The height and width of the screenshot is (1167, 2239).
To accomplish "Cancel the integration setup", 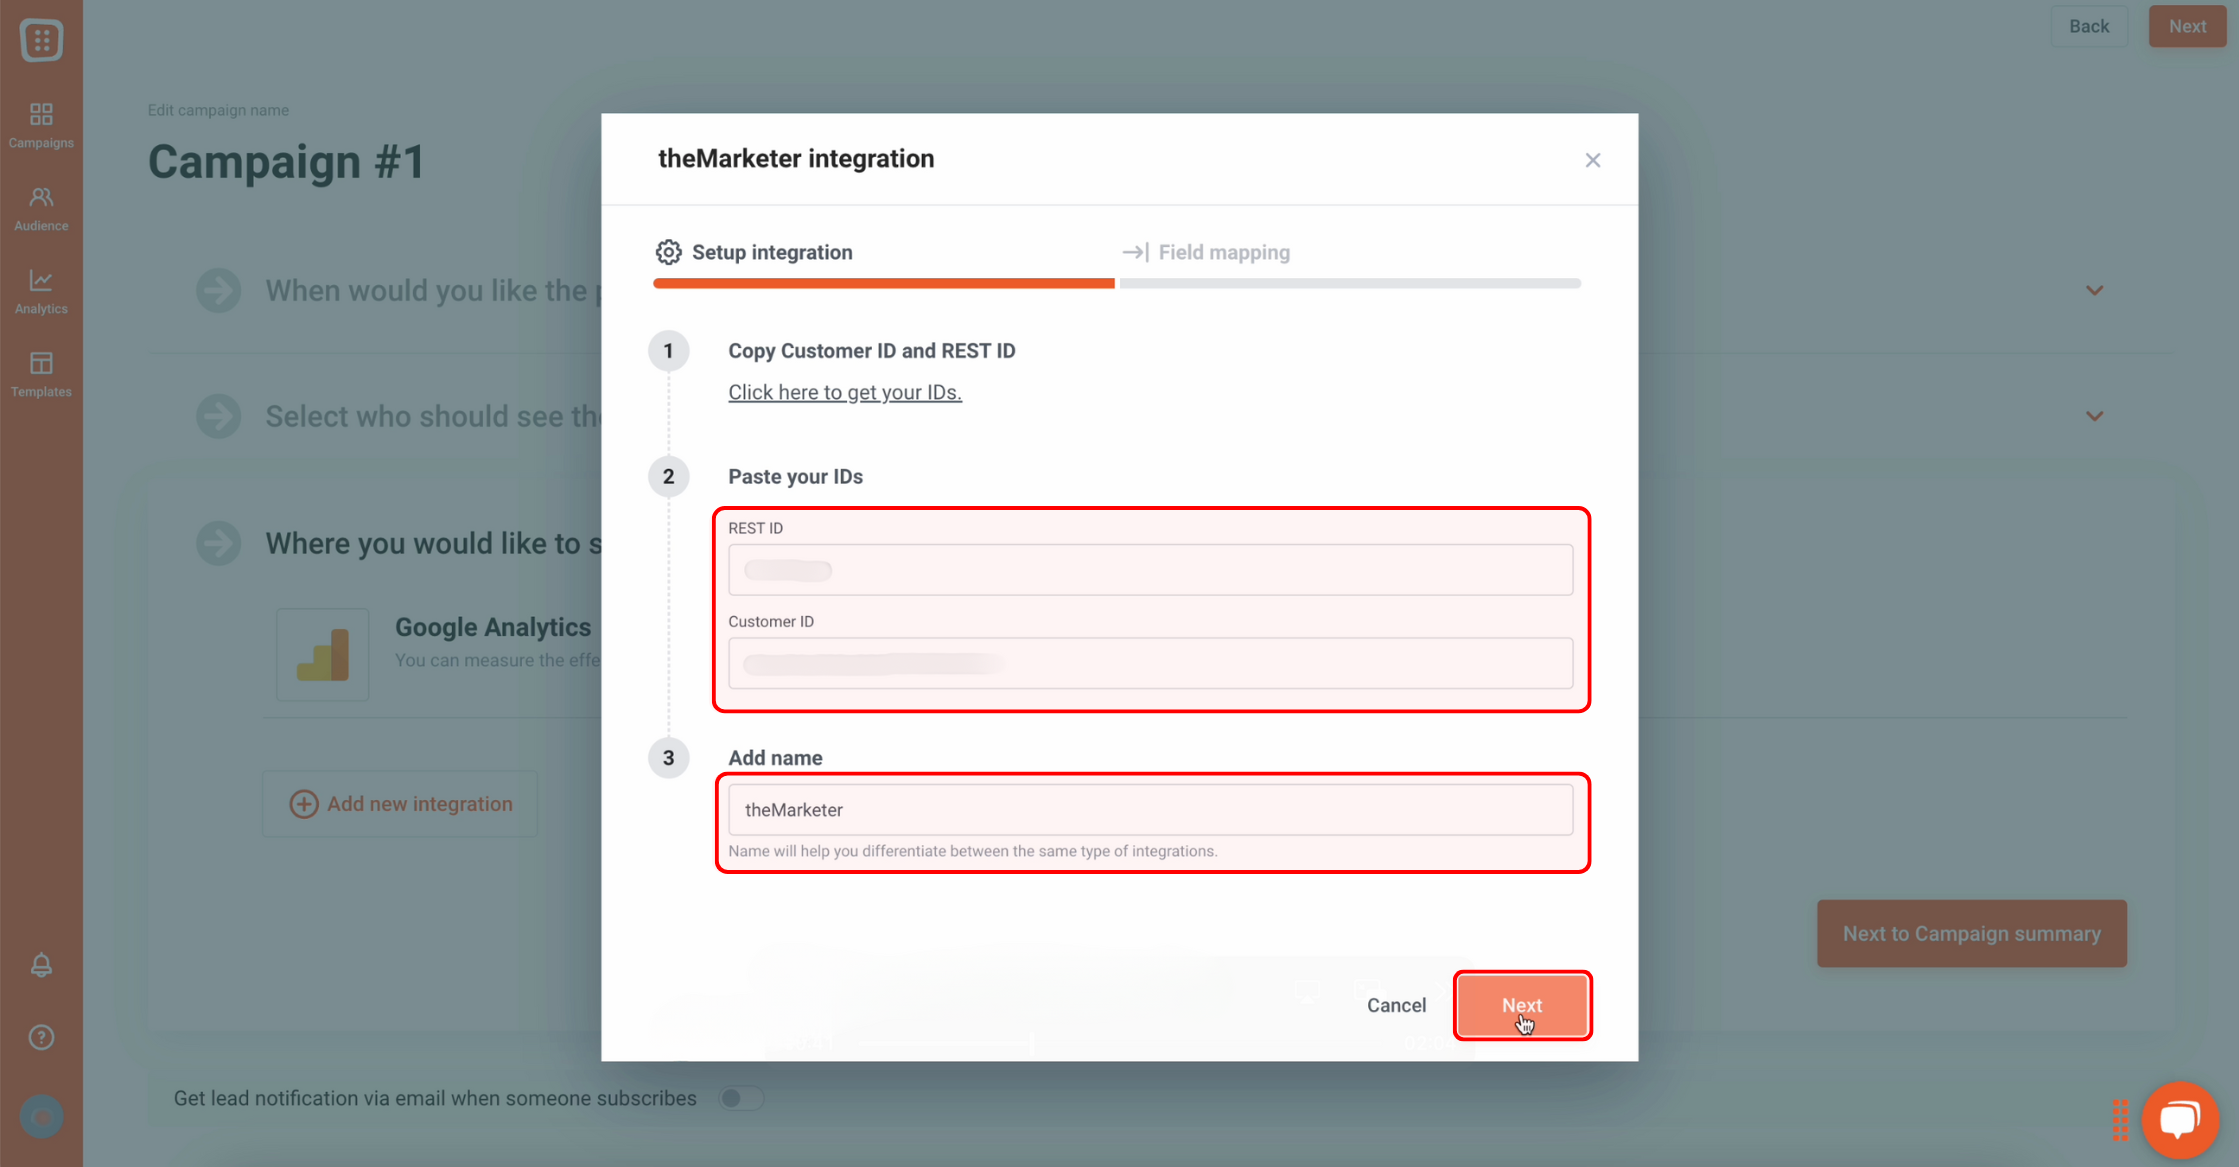I will pos(1396,1005).
